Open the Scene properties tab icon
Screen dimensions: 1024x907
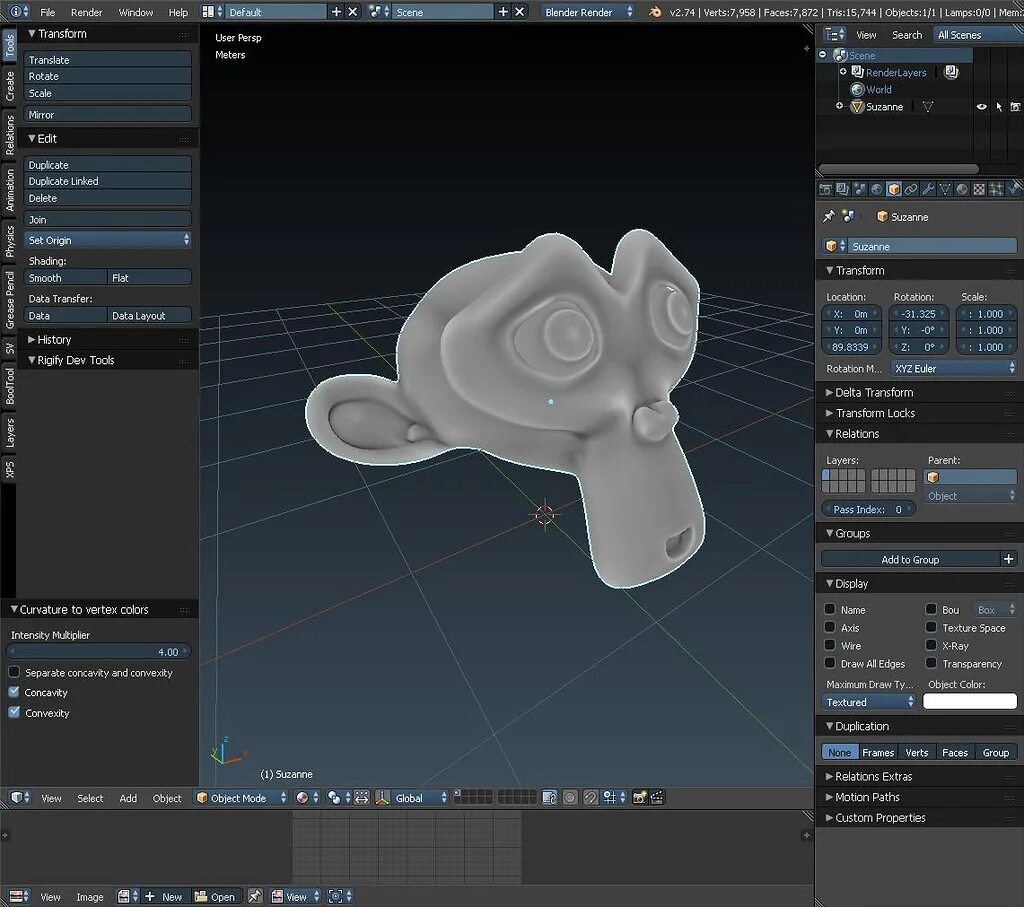(x=859, y=189)
